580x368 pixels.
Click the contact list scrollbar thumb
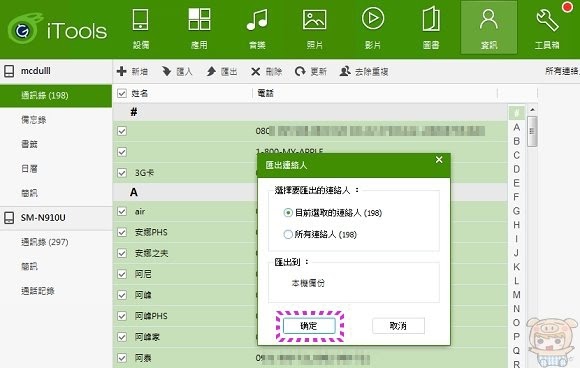[532, 132]
